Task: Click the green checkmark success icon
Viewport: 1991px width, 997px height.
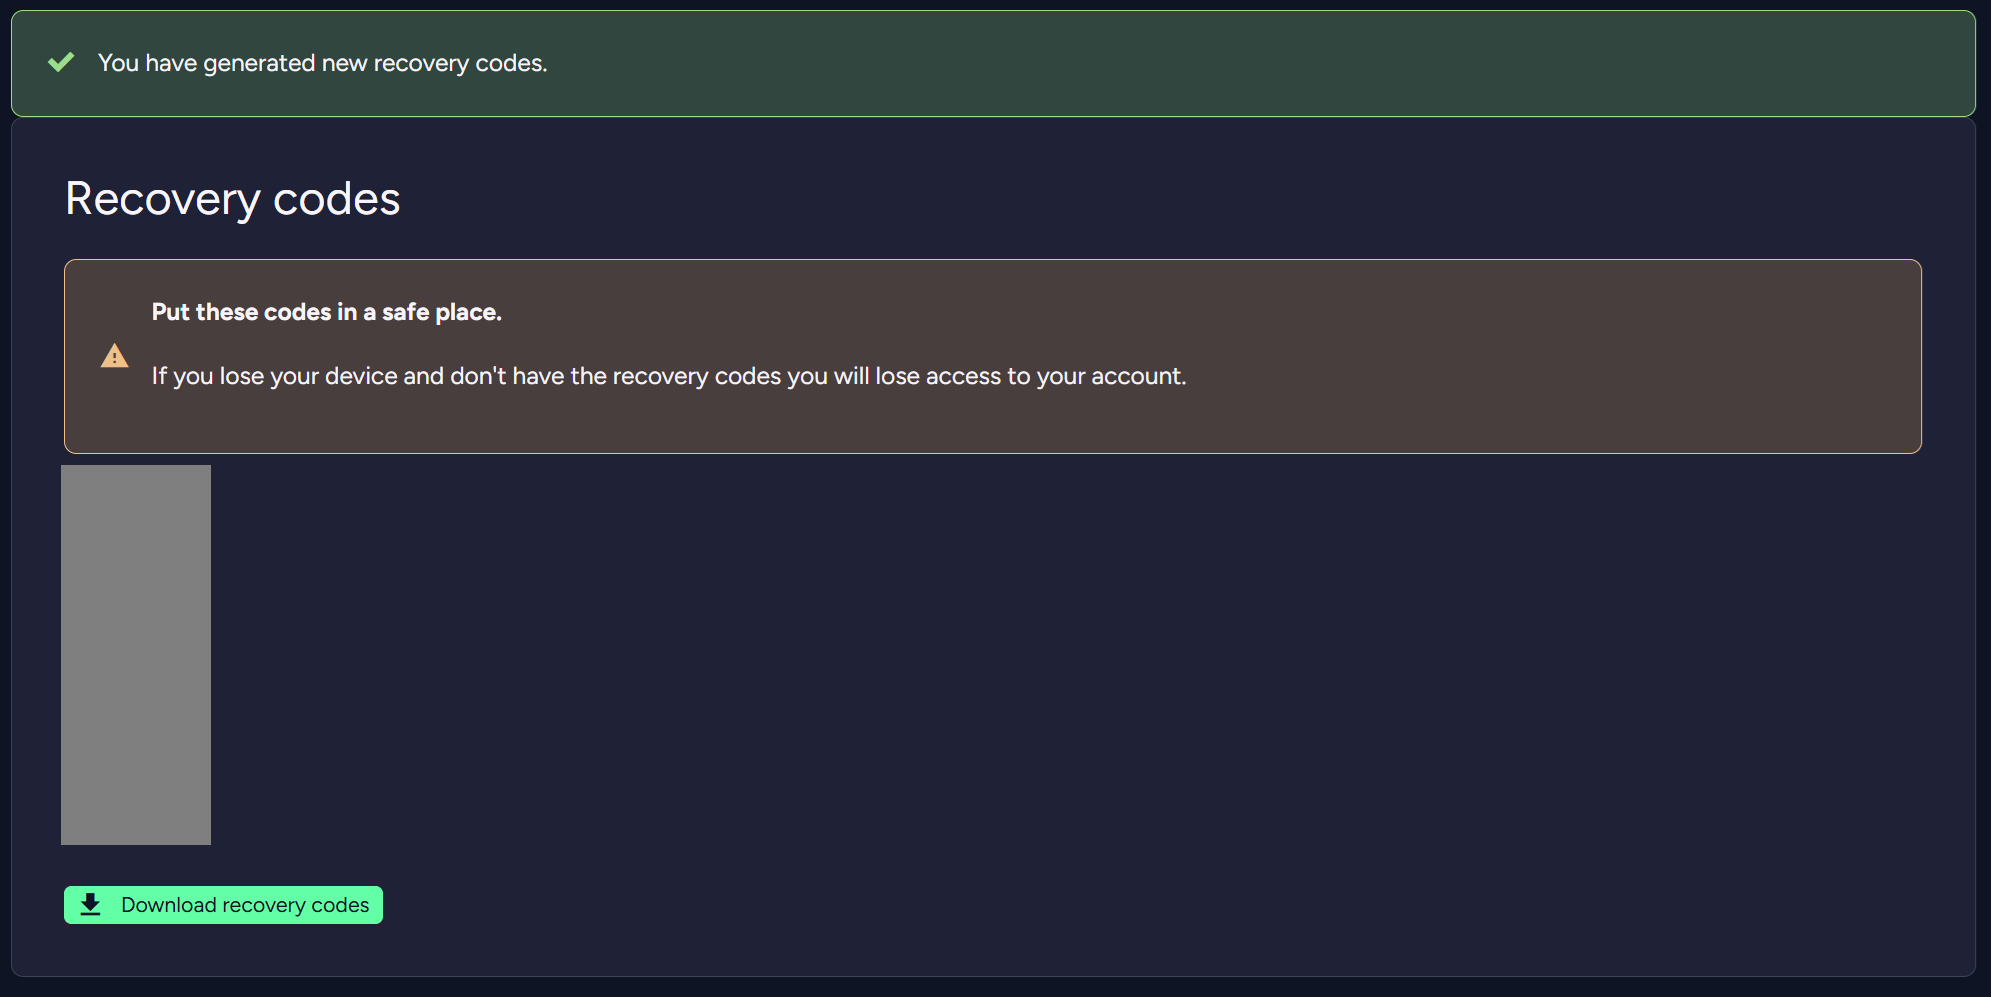Action: click(61, 62)
